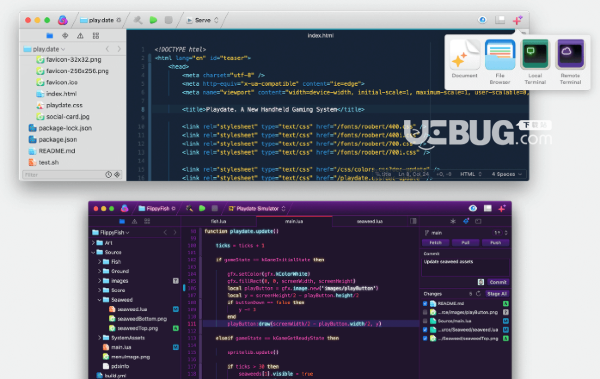
Task: Switch to the fish.lua tab
Action: click(x=218, y=221)
